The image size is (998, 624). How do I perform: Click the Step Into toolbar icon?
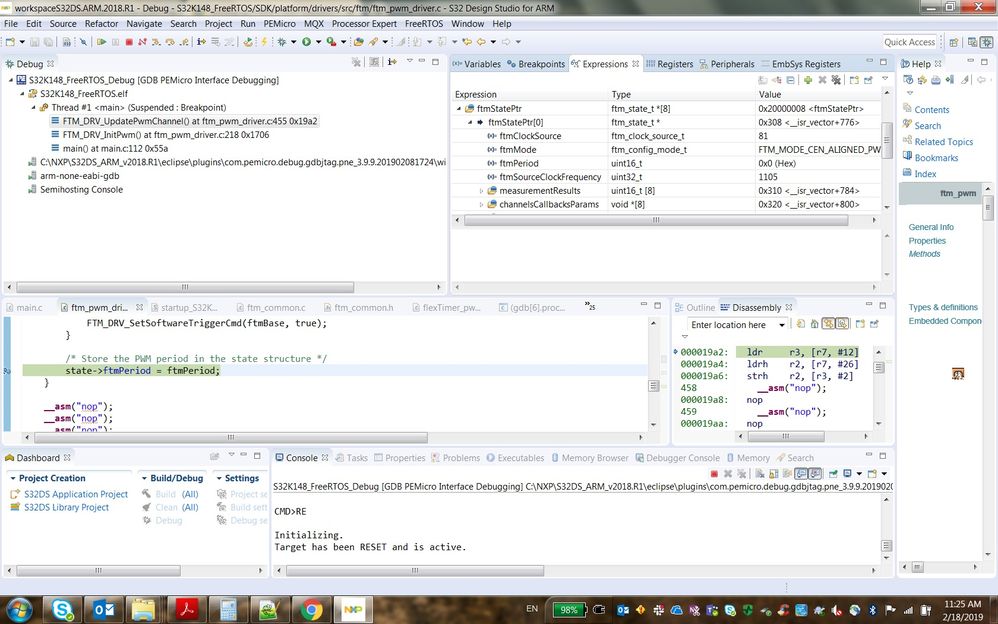(156, 42)
